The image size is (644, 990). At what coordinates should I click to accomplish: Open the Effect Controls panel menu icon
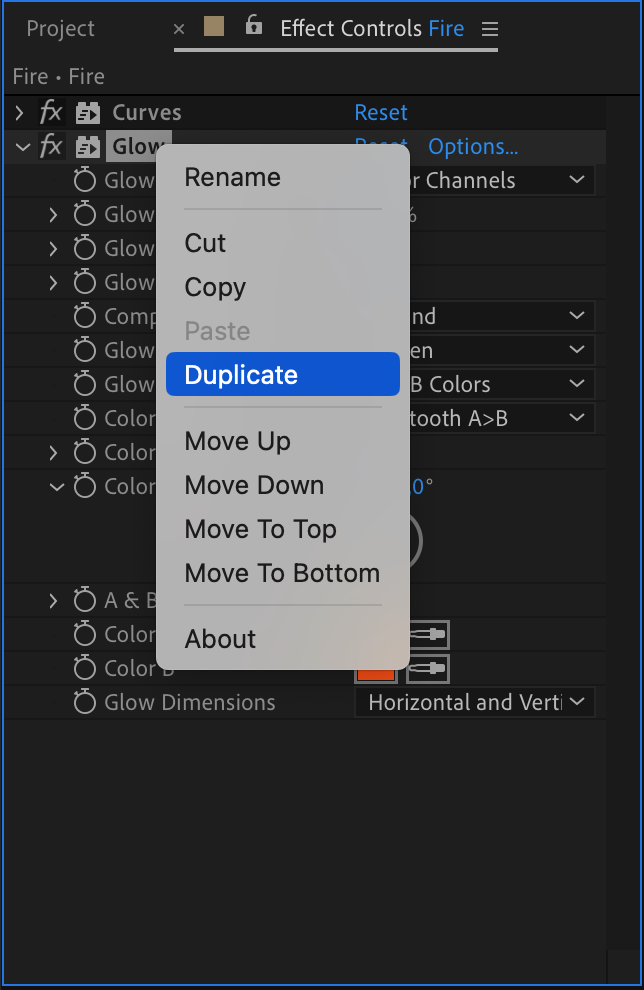(x=490, y=29)
